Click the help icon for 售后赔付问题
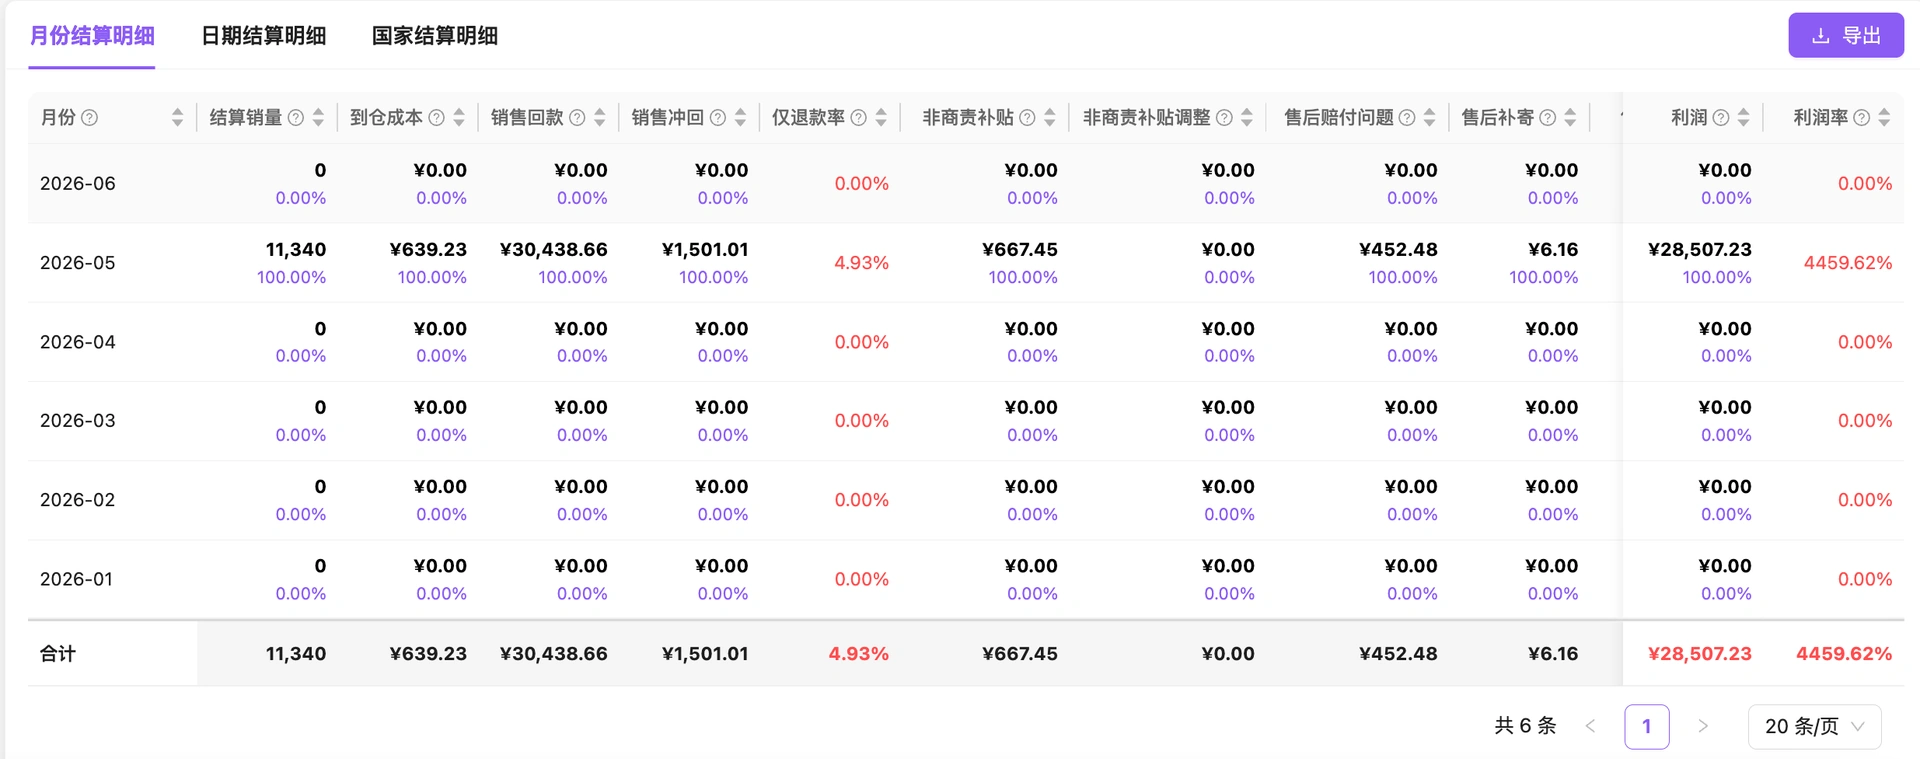The width and height of the screenshot is (1920, 759). pyautogui.click(x=1407, y=118)
